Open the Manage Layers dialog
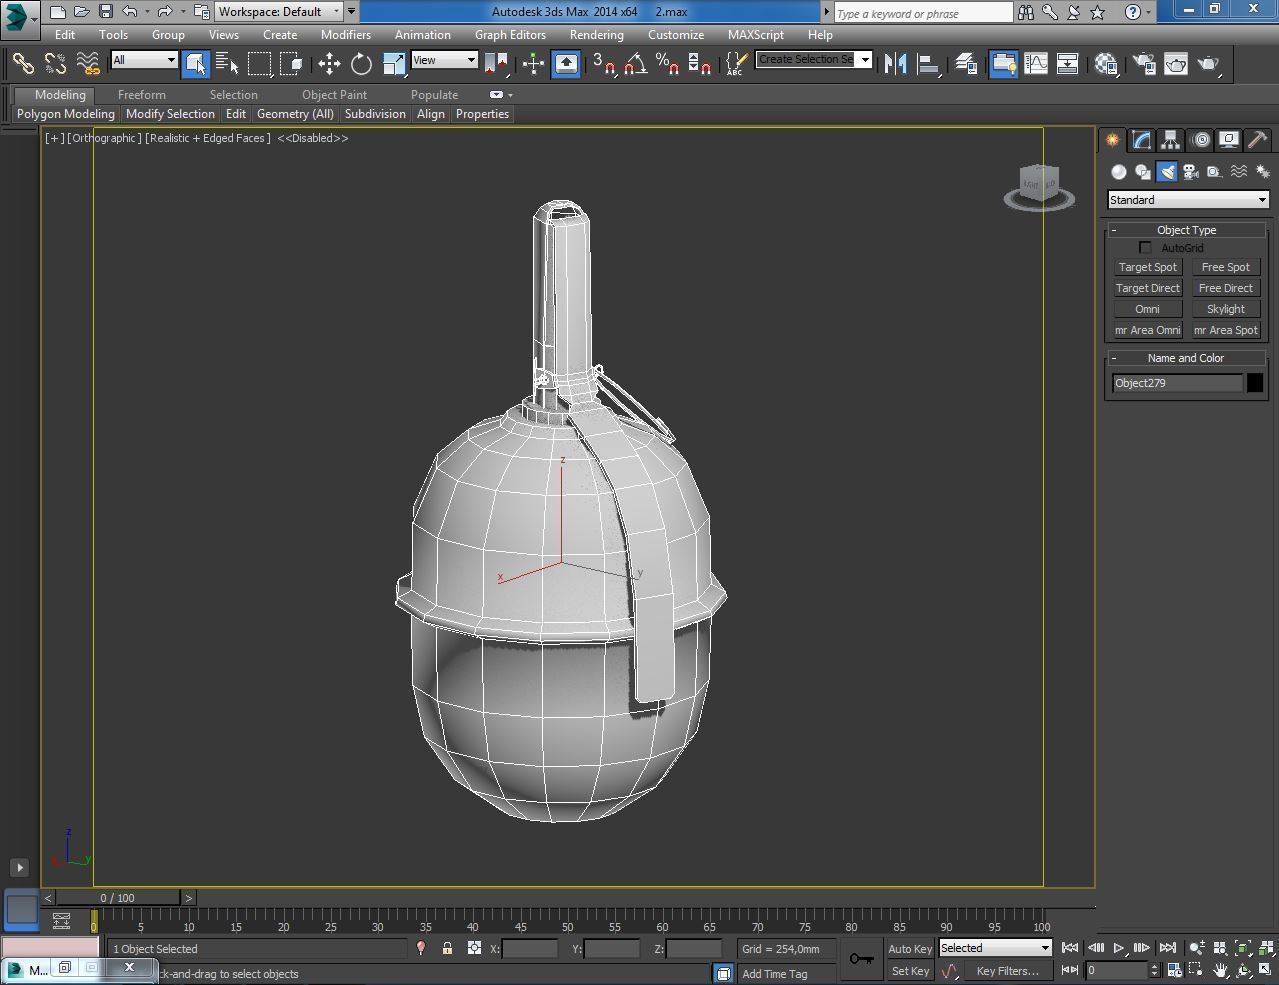This screenshot has width=1279, height=985. coord(966,64)
